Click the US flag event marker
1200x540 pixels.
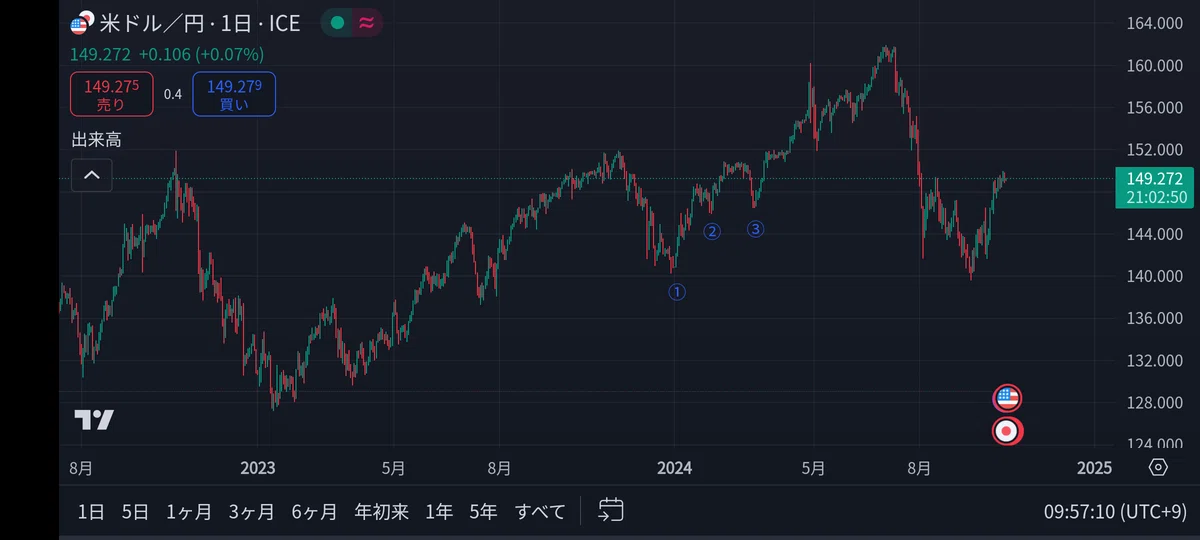[x=1007, y=398]
